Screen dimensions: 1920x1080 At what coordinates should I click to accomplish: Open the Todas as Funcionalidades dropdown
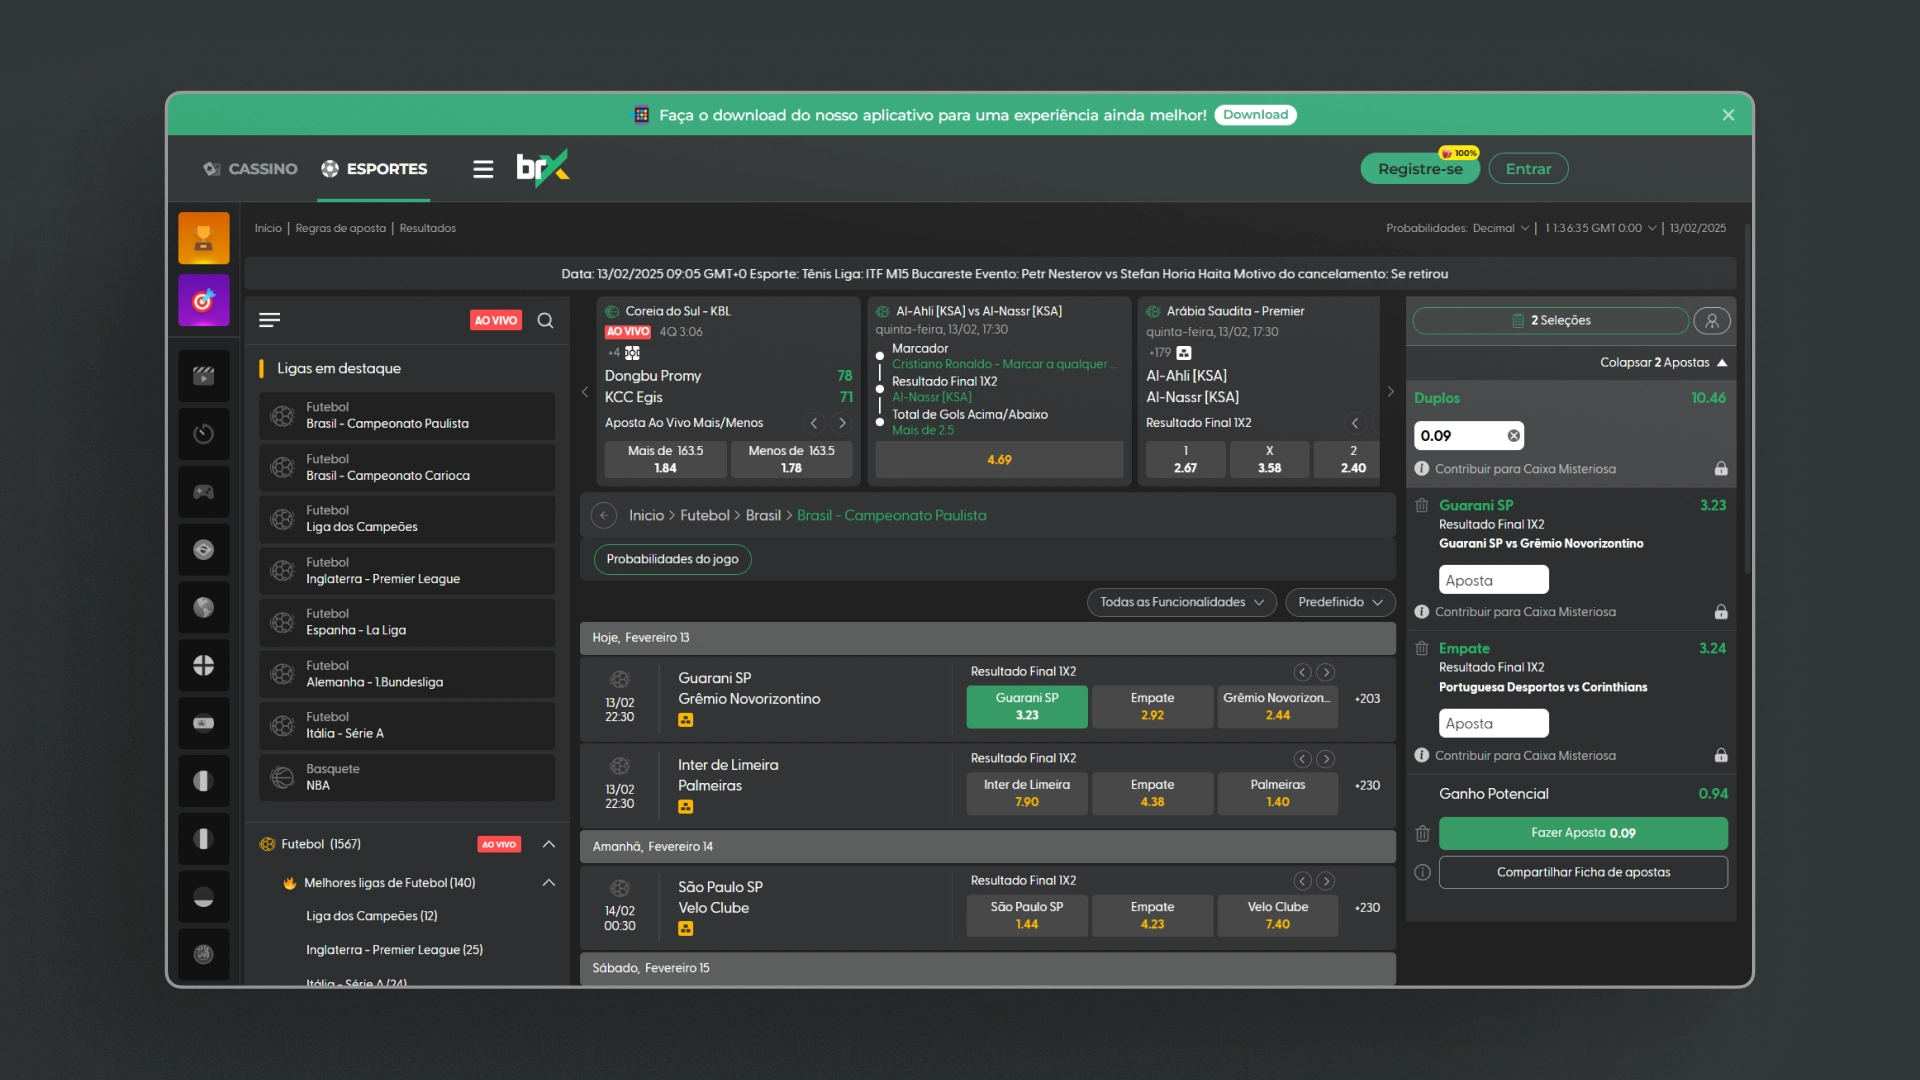(x=1181, y=602)
